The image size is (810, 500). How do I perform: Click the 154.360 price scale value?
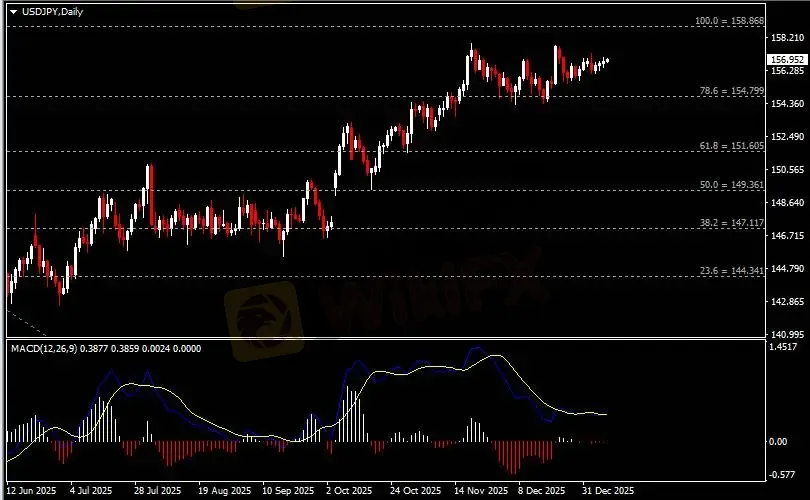(x=787, y=104)
